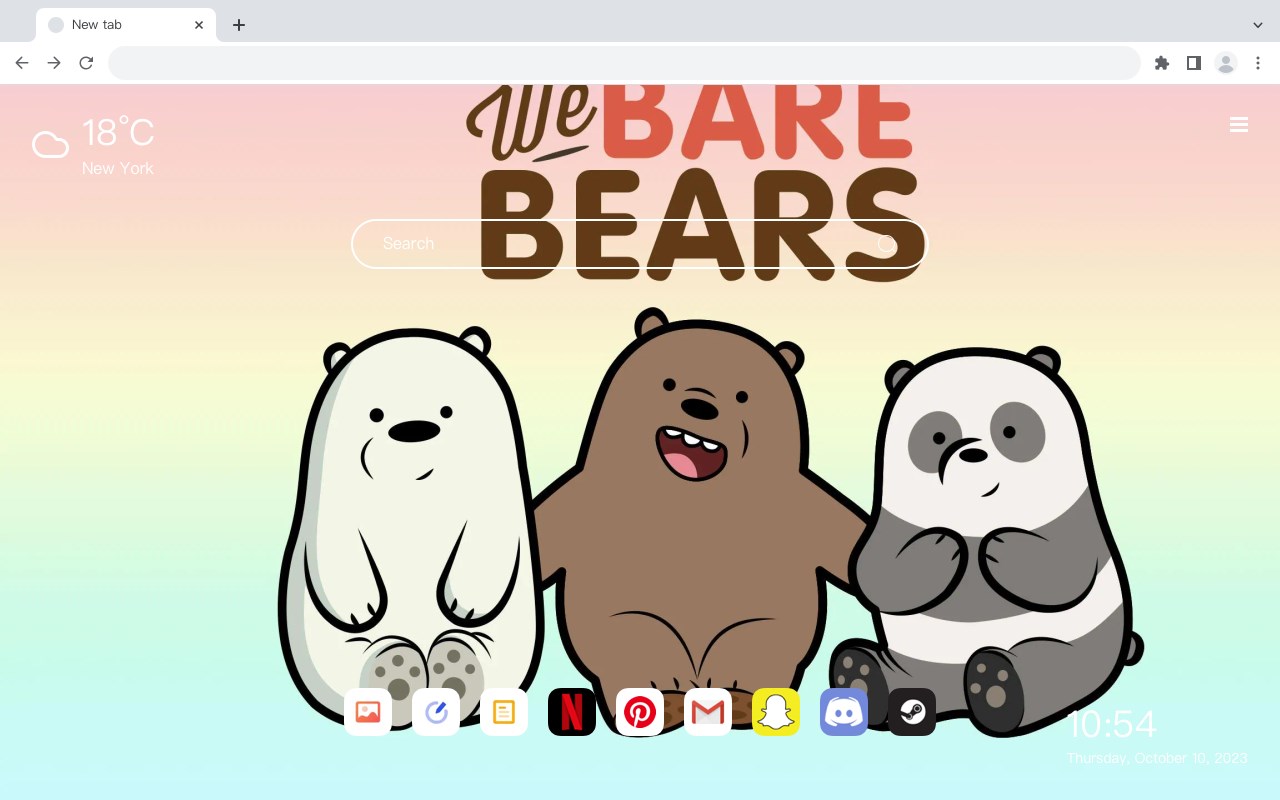Viewport: 1280px width, 800px height.
Task: Reload the current page
Action: click(86, 63)
